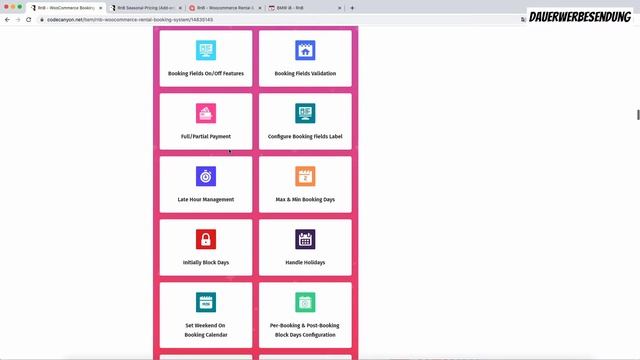Click the Booking Fields On/Off Features icon
Viewport: 640px width, 360px height.
[206, 50]
